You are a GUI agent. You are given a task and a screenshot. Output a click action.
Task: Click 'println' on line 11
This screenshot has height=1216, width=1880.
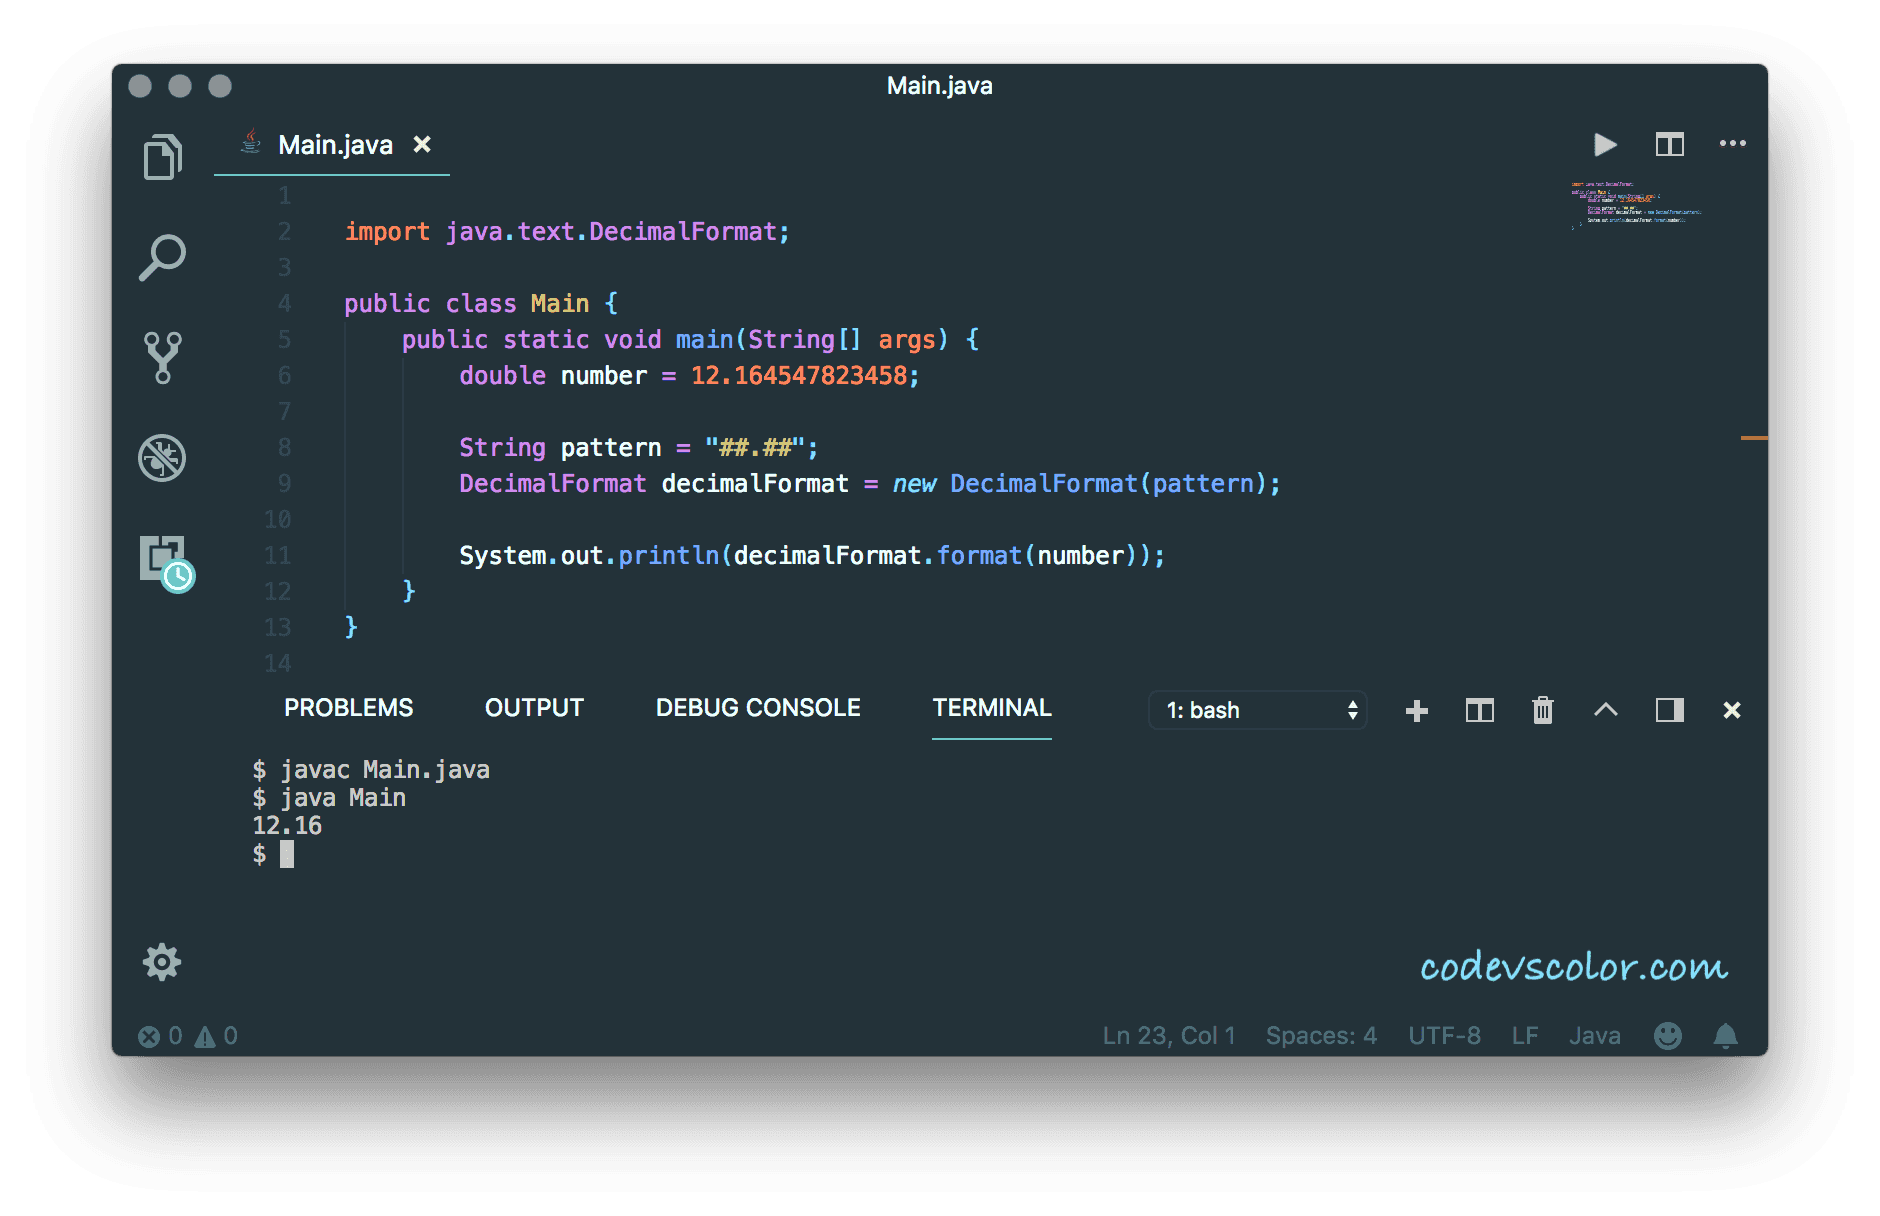click(668, 556)
